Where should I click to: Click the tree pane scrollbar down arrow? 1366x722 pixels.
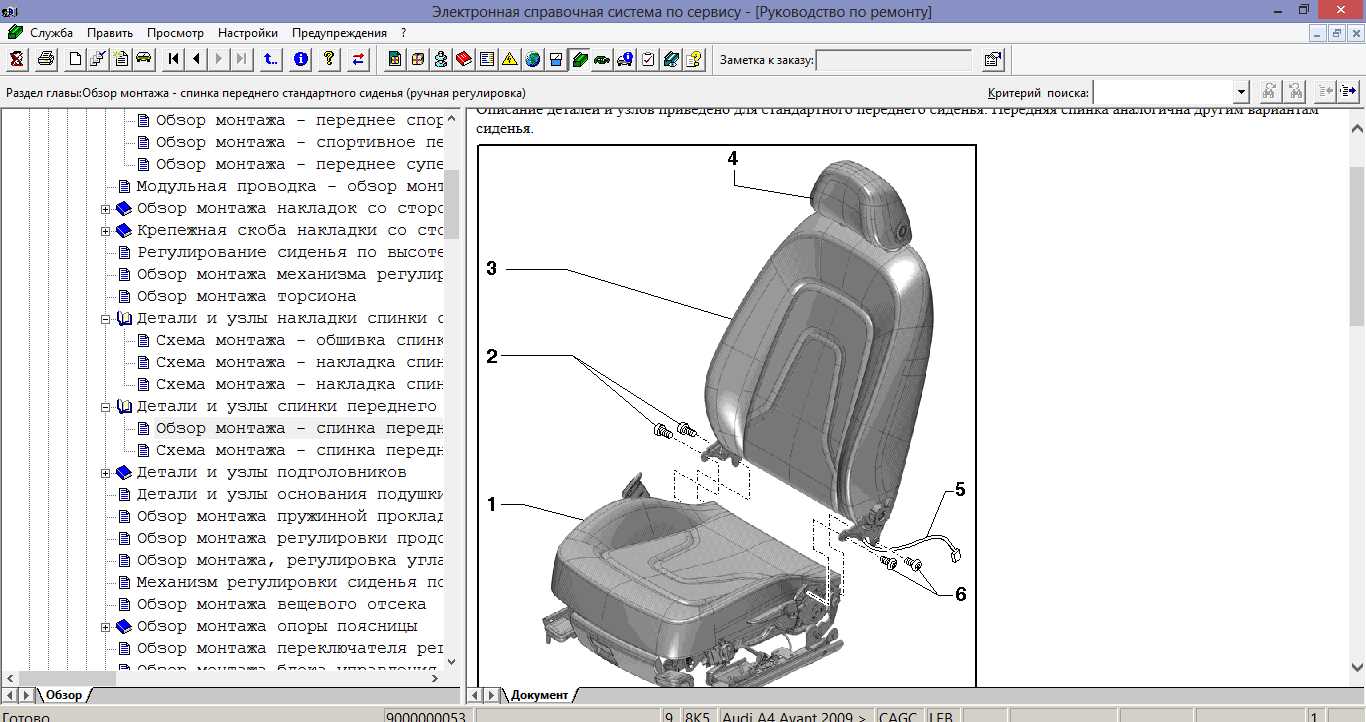click(x=451, y=661)
